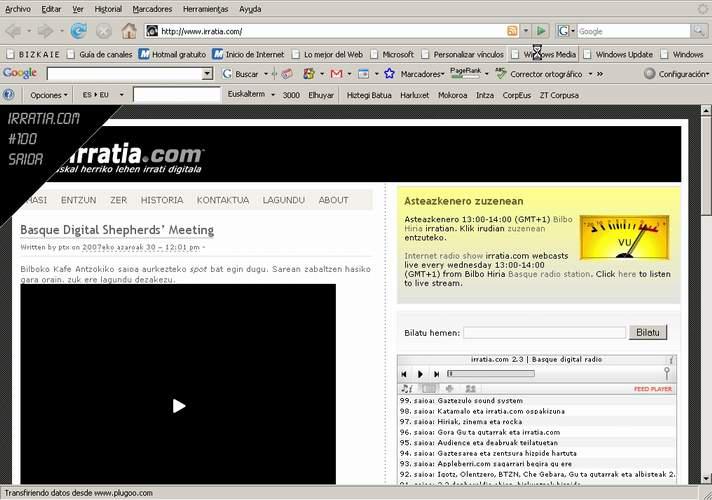Open the Historial menu
Screen dimensions: 712x500
click(108, 9)
